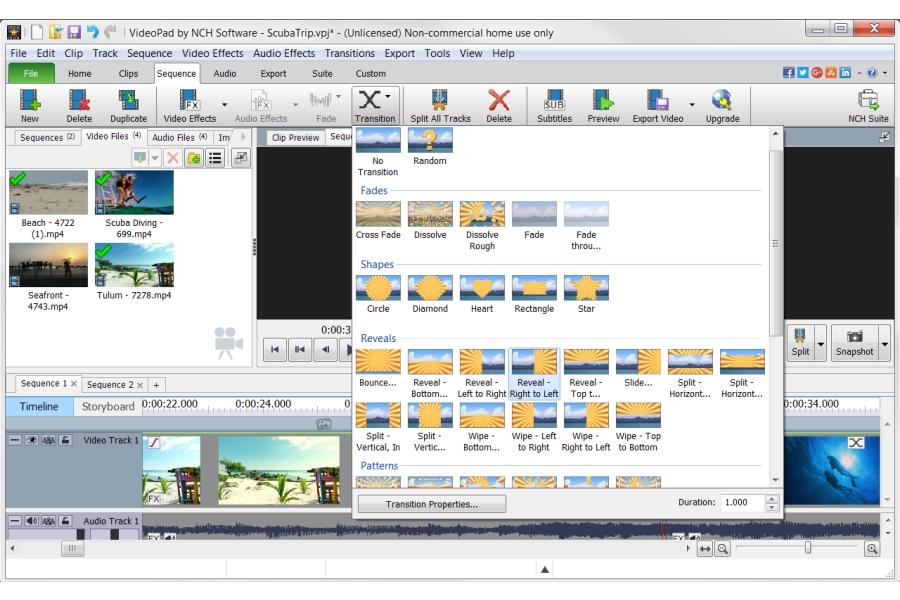Click Transition Properties button

432,504
